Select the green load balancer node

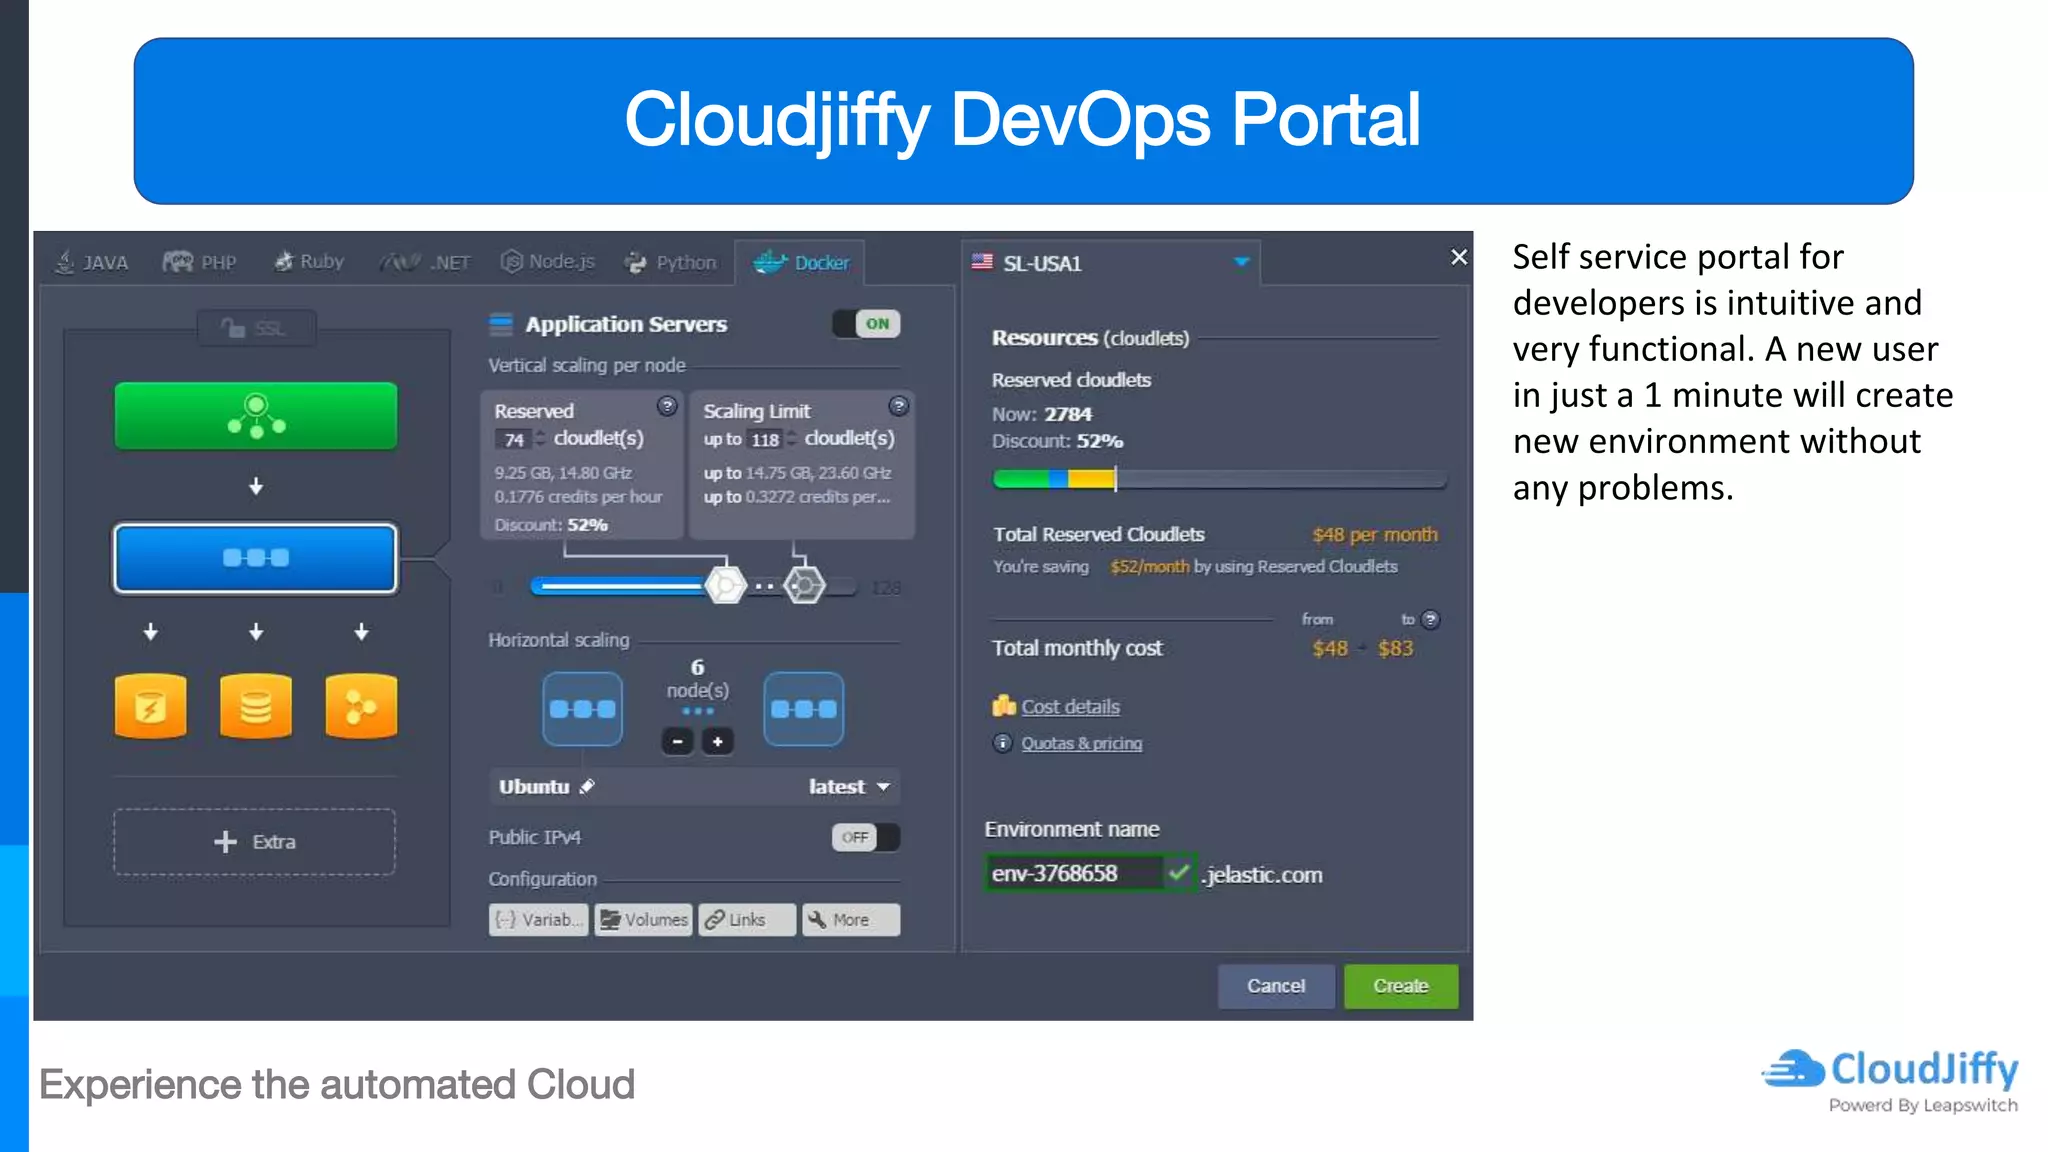point(256,416)
